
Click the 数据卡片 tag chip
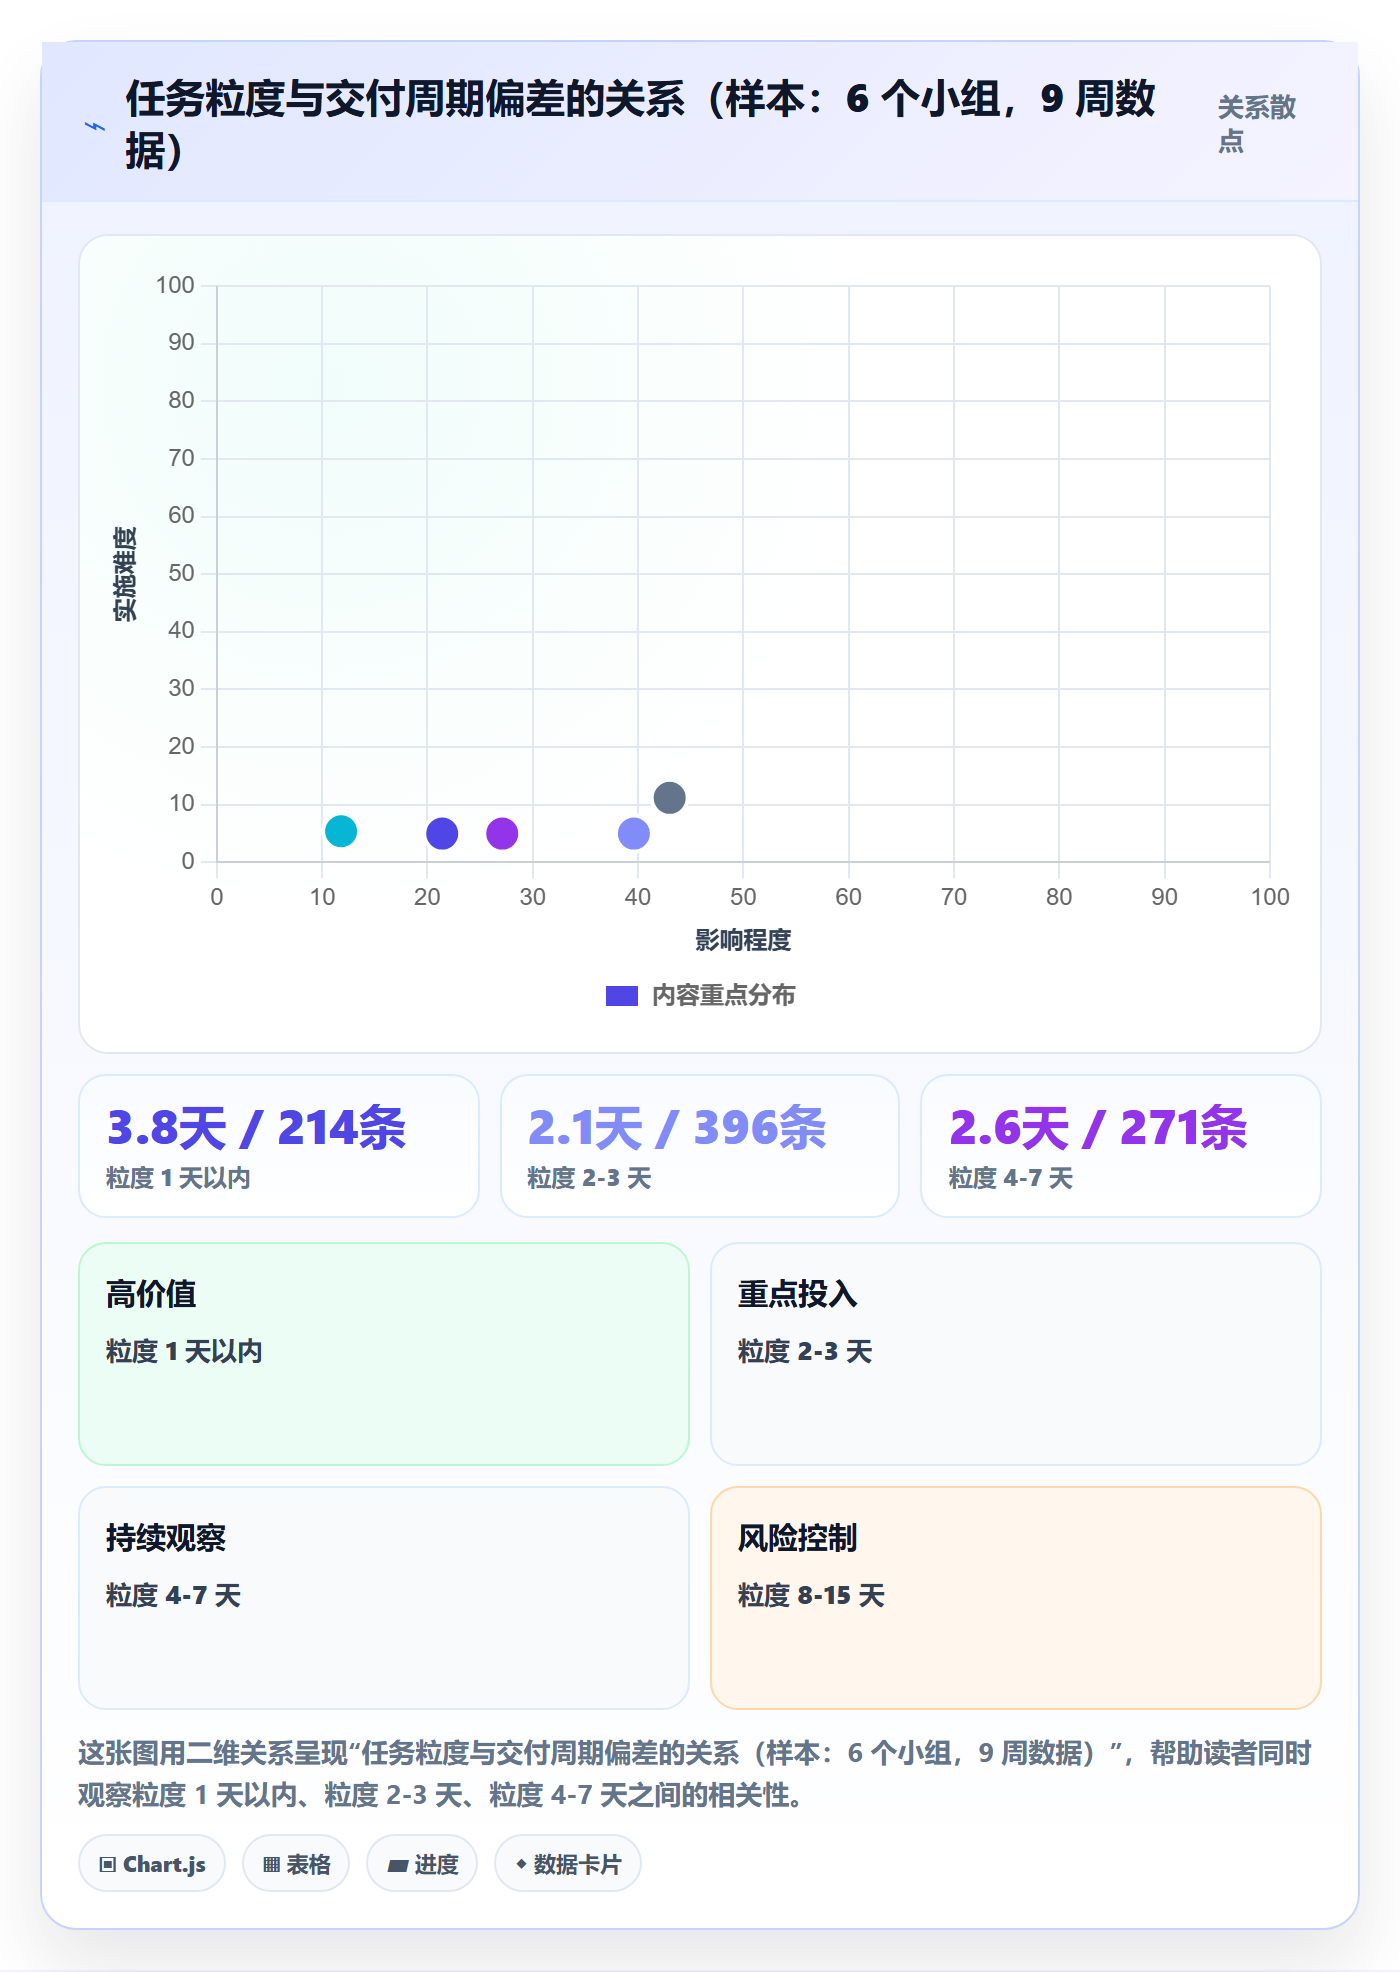click(568, 1864)
